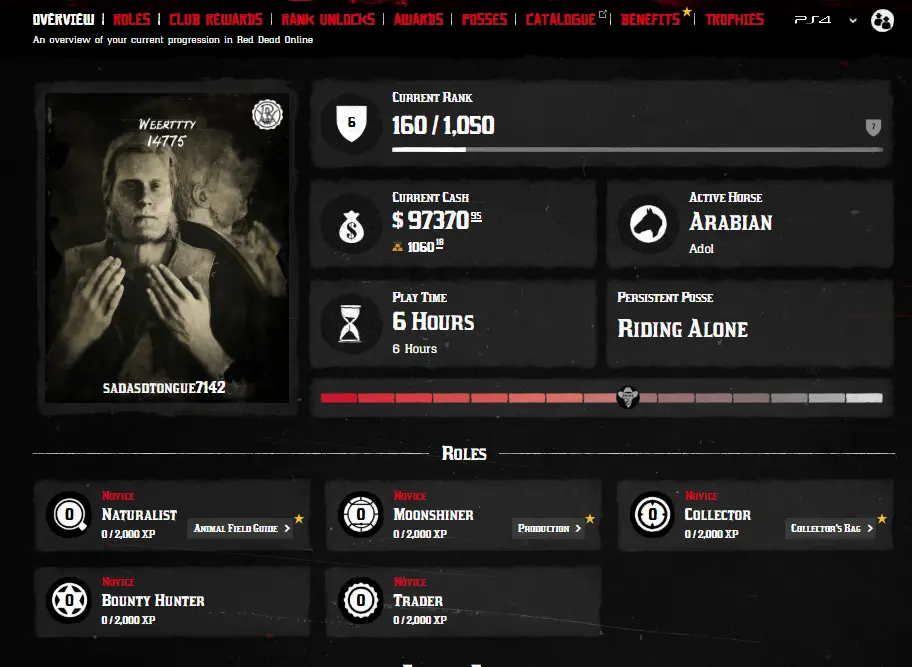Click the character portrait card

click(x=167, y=248)
